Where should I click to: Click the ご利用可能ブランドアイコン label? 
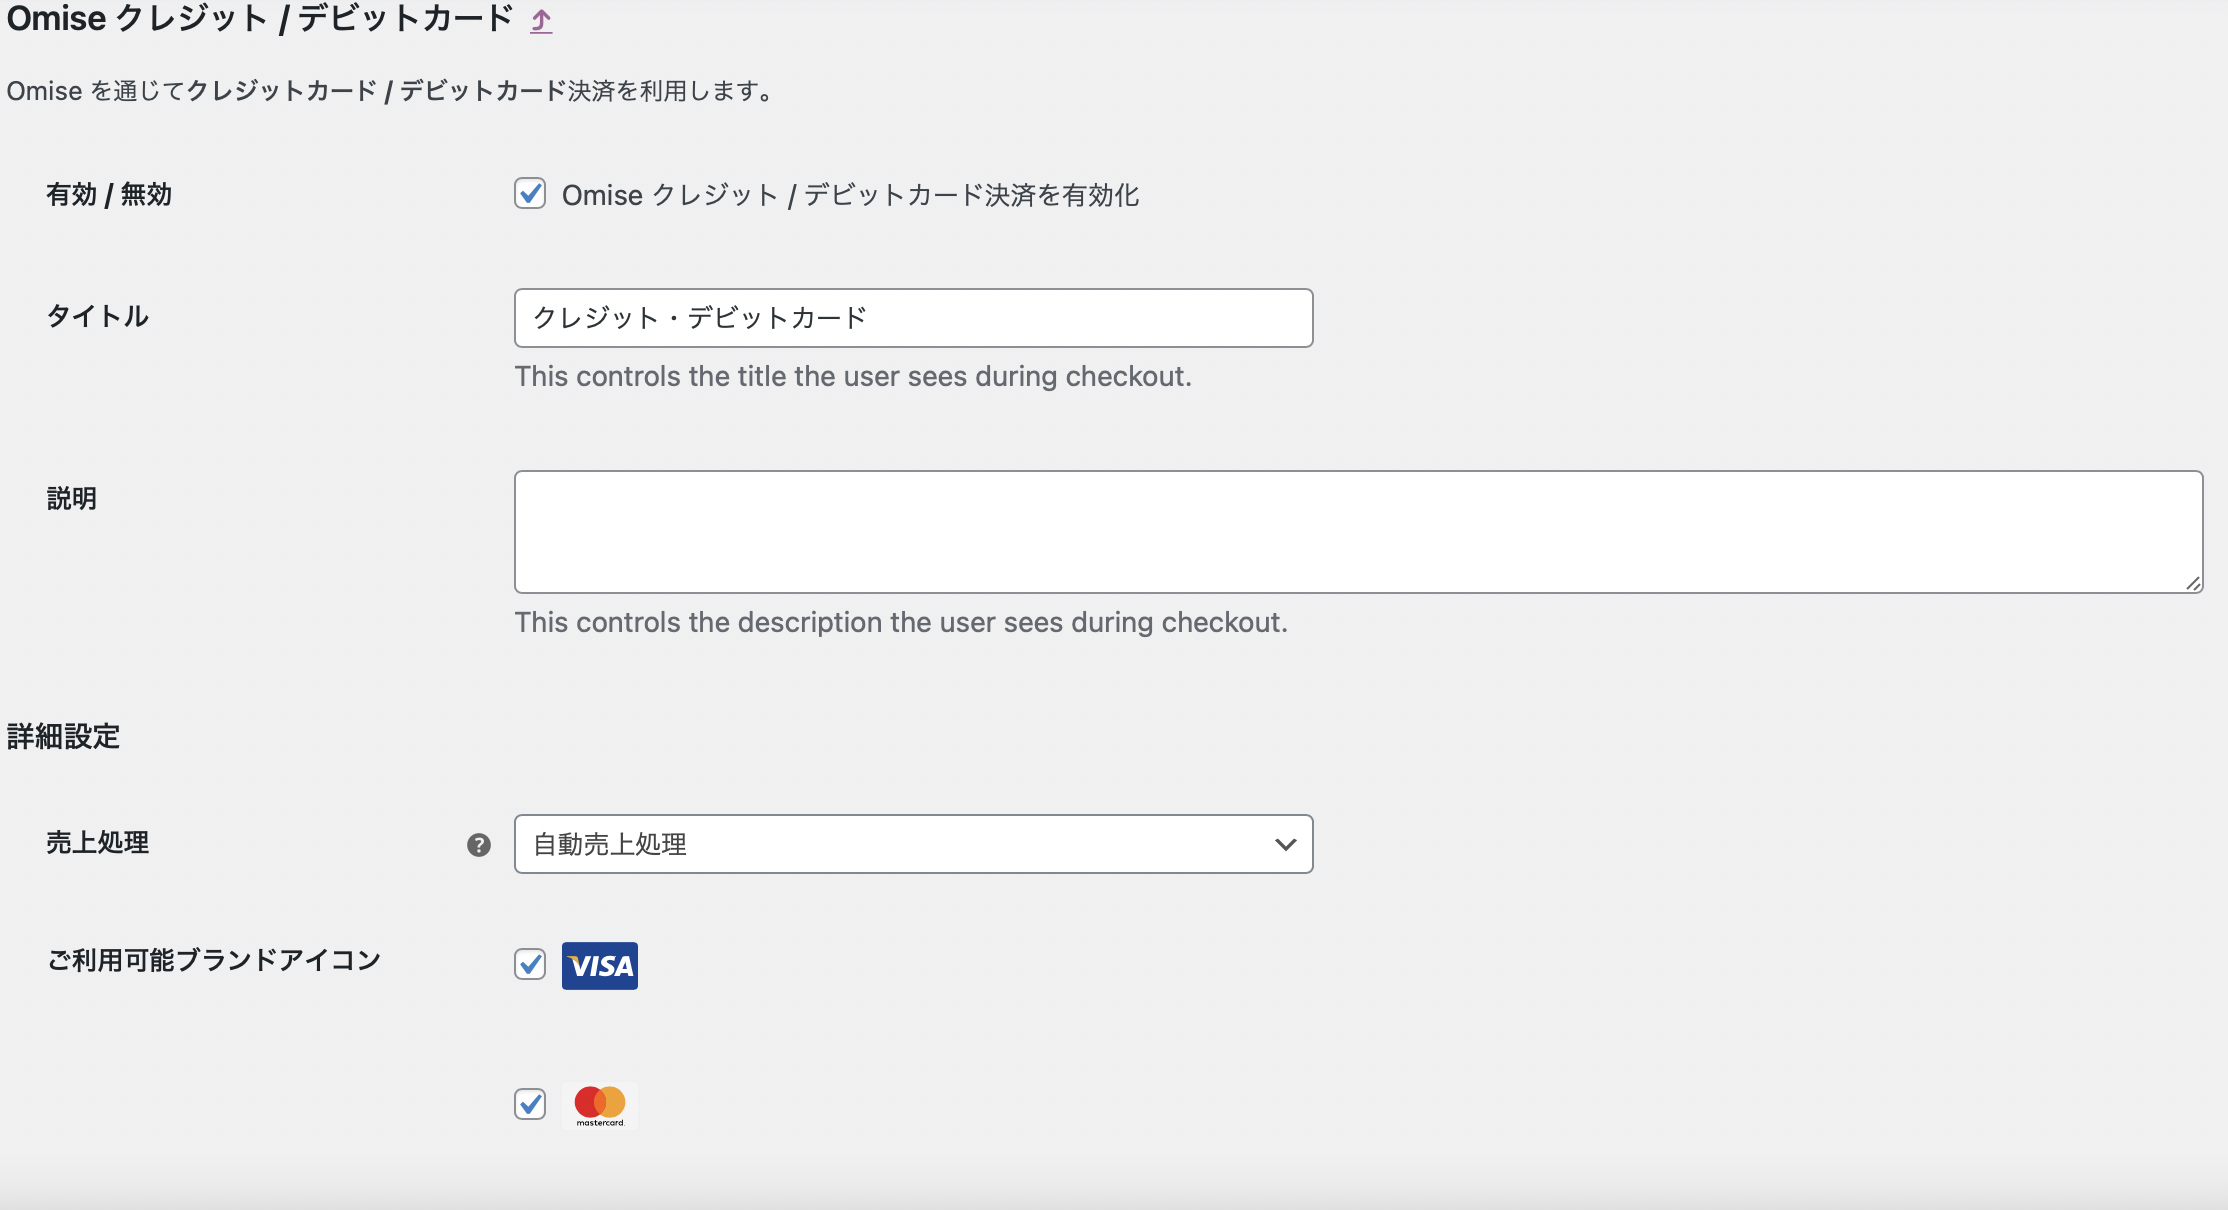point(214,961)
